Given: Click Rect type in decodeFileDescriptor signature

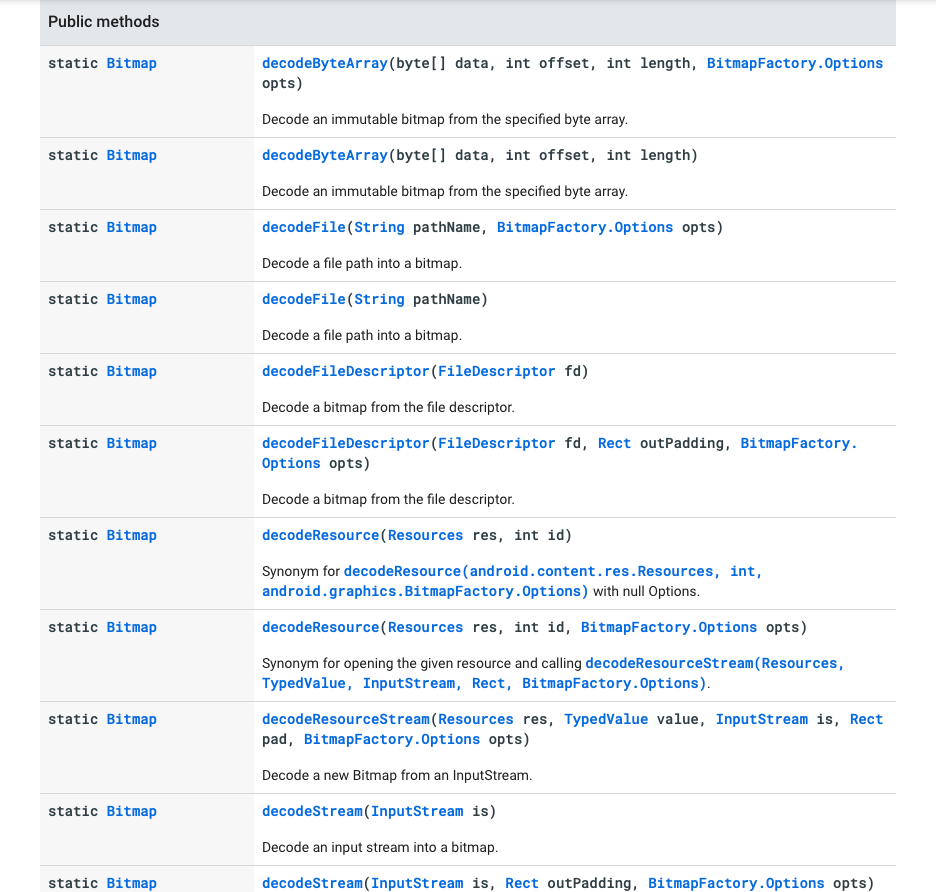Looking at the screenshot, I should click(x=614, y=444).
